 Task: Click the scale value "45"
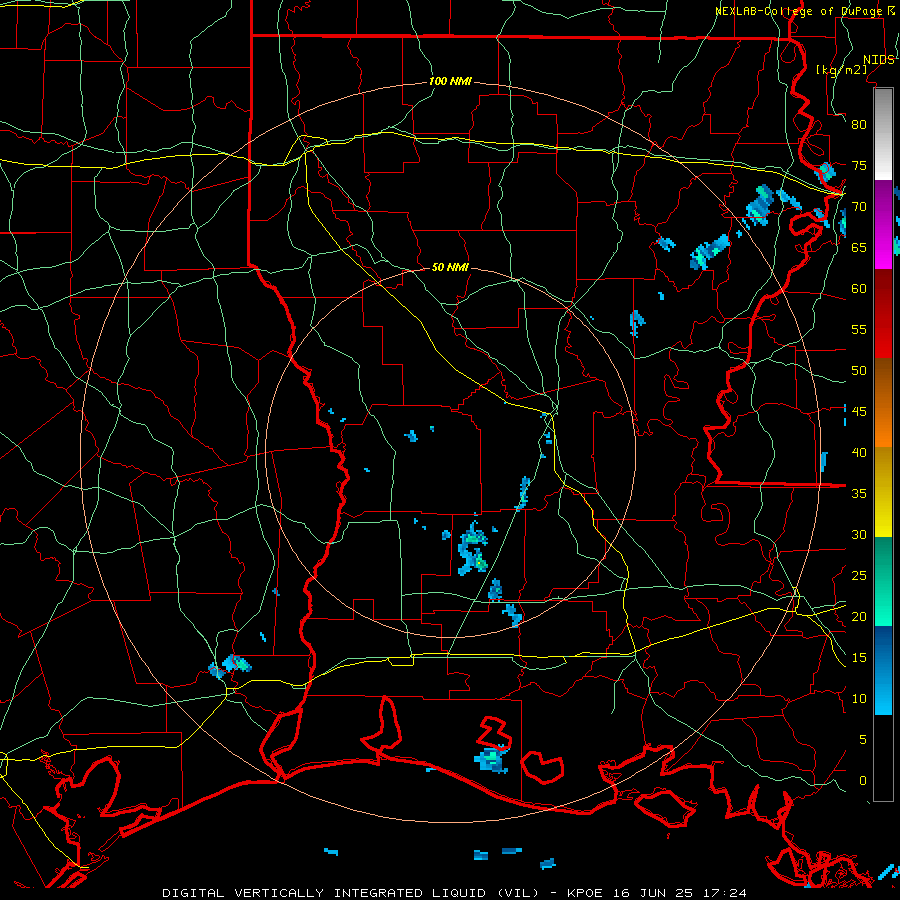[x=859, y=412]
